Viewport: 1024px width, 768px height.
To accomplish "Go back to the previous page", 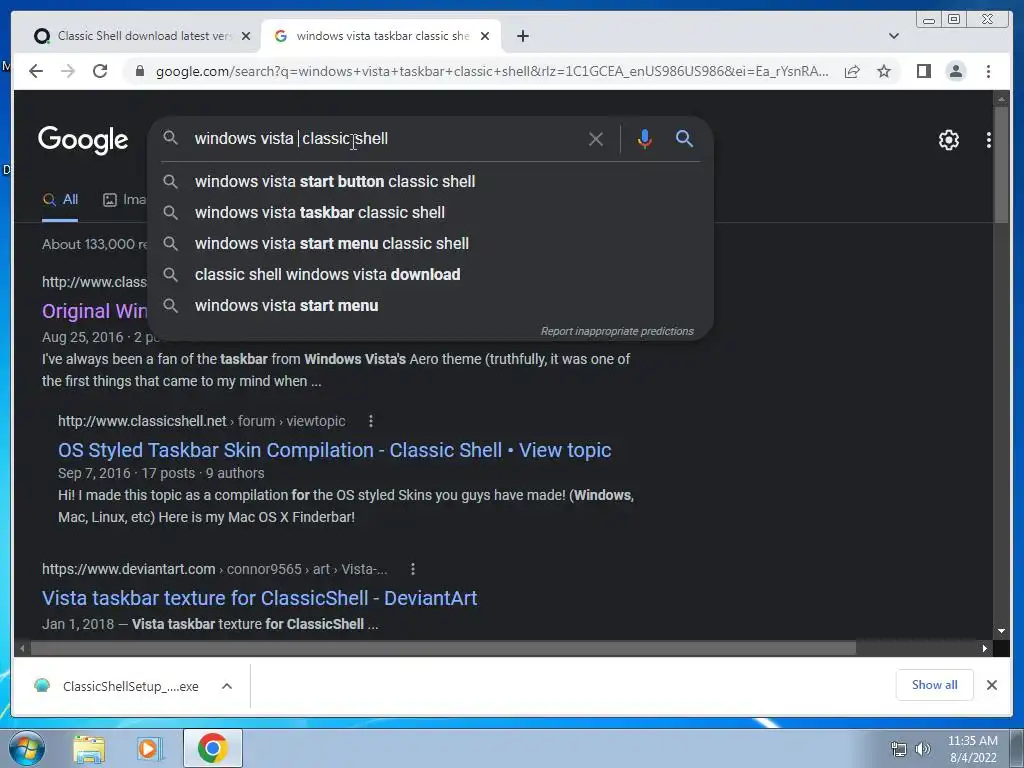I will click(x=36, y=71).
